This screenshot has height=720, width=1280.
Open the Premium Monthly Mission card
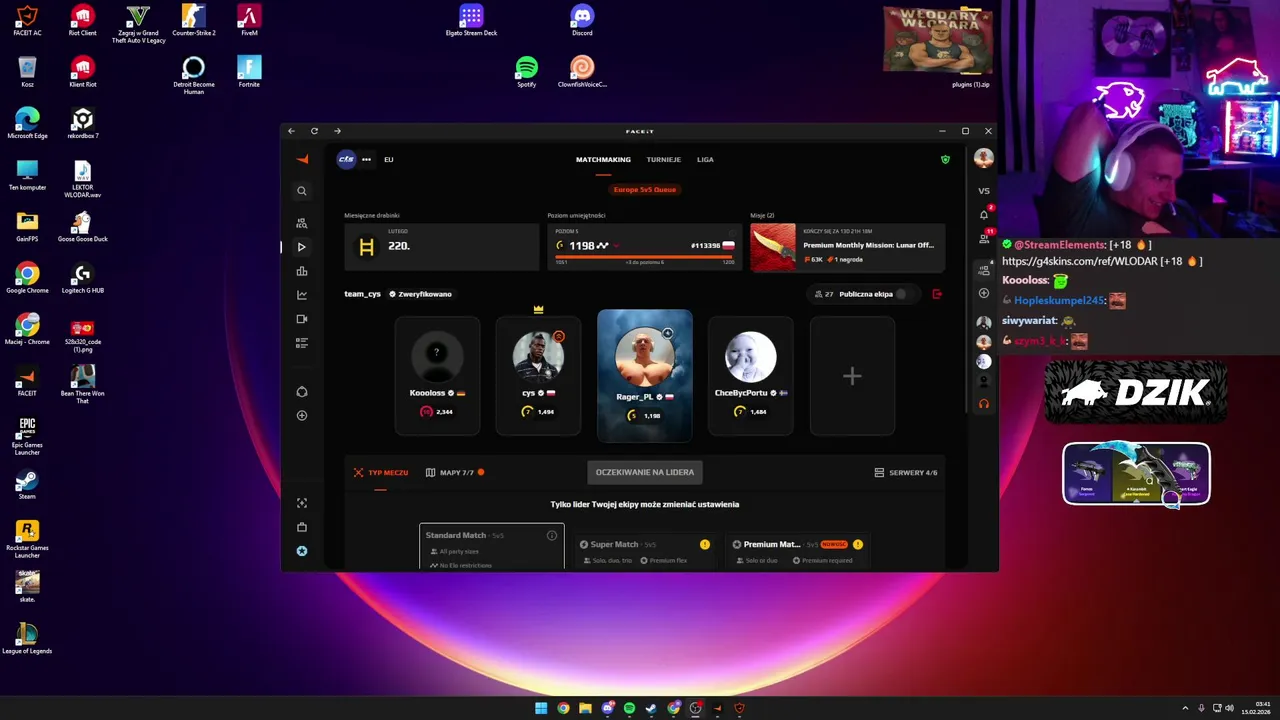[847, 247]
